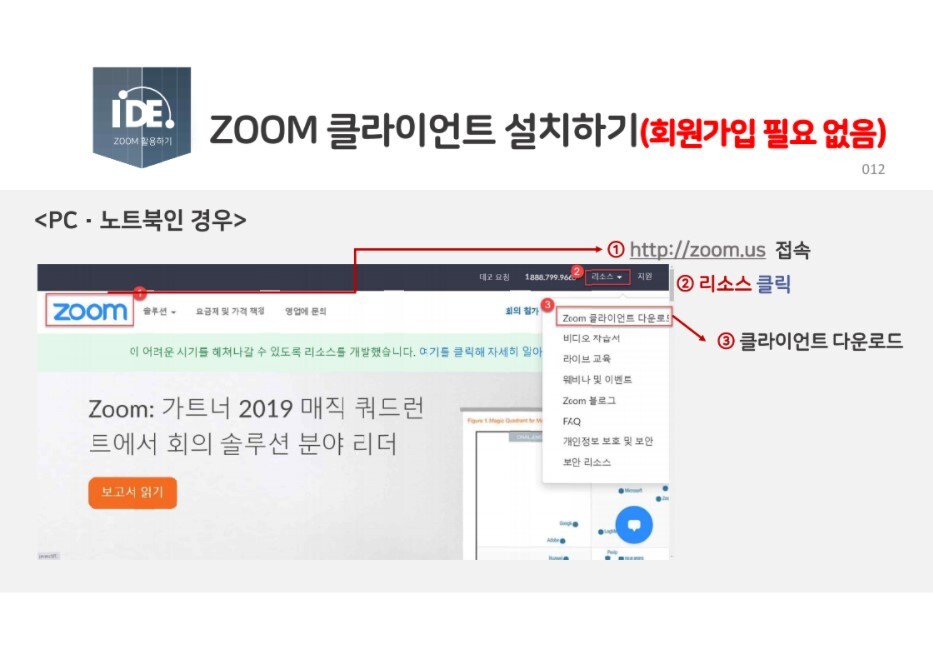Select 라이브 교육 menu entry
933x660 pixels.
click(x=587, y=359)
